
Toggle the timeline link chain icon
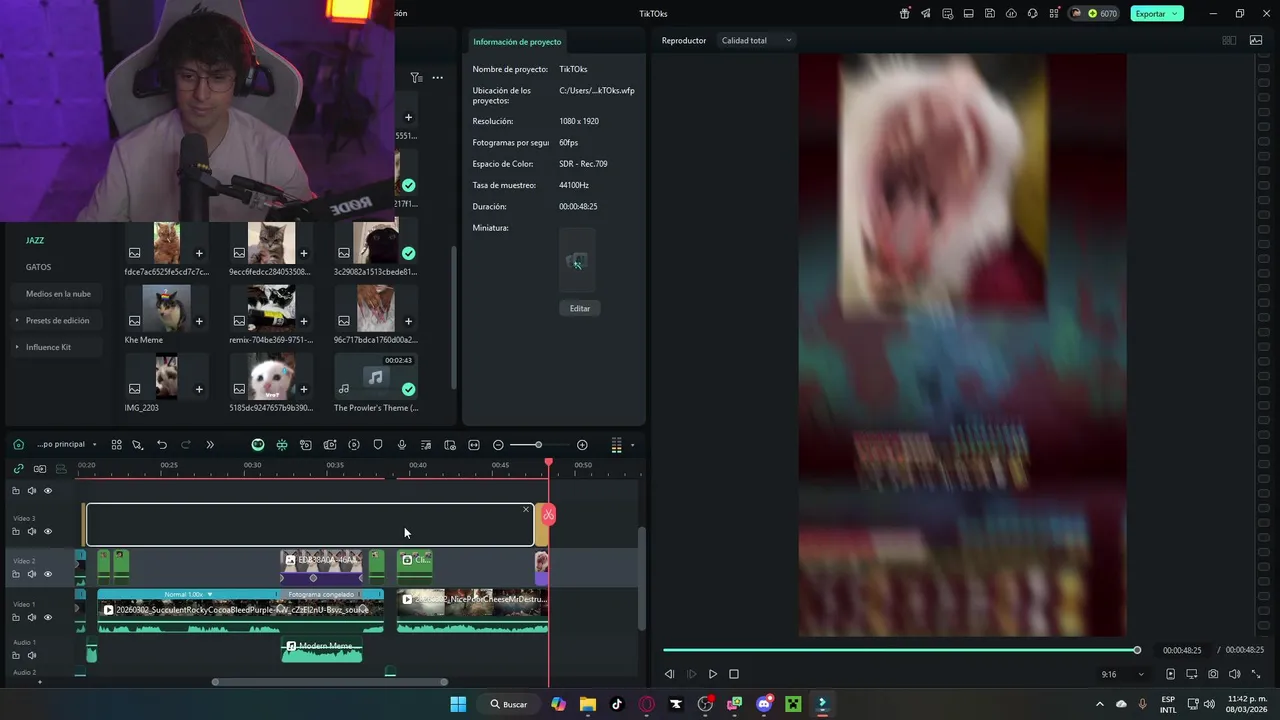click(17, 468)
